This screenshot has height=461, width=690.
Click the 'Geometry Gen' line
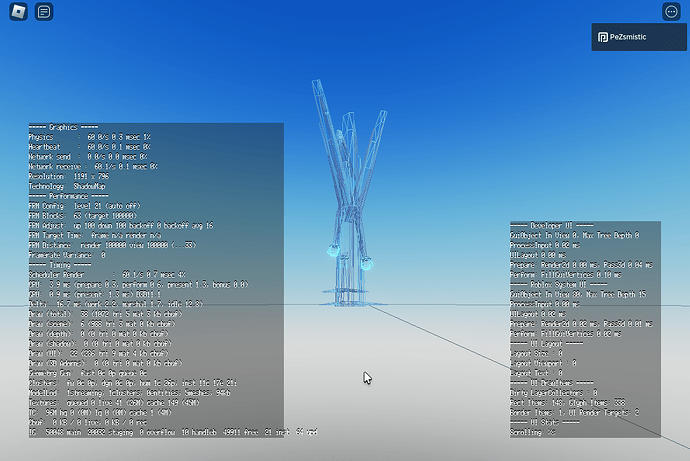pyautogui.click(x=88, y=373)
